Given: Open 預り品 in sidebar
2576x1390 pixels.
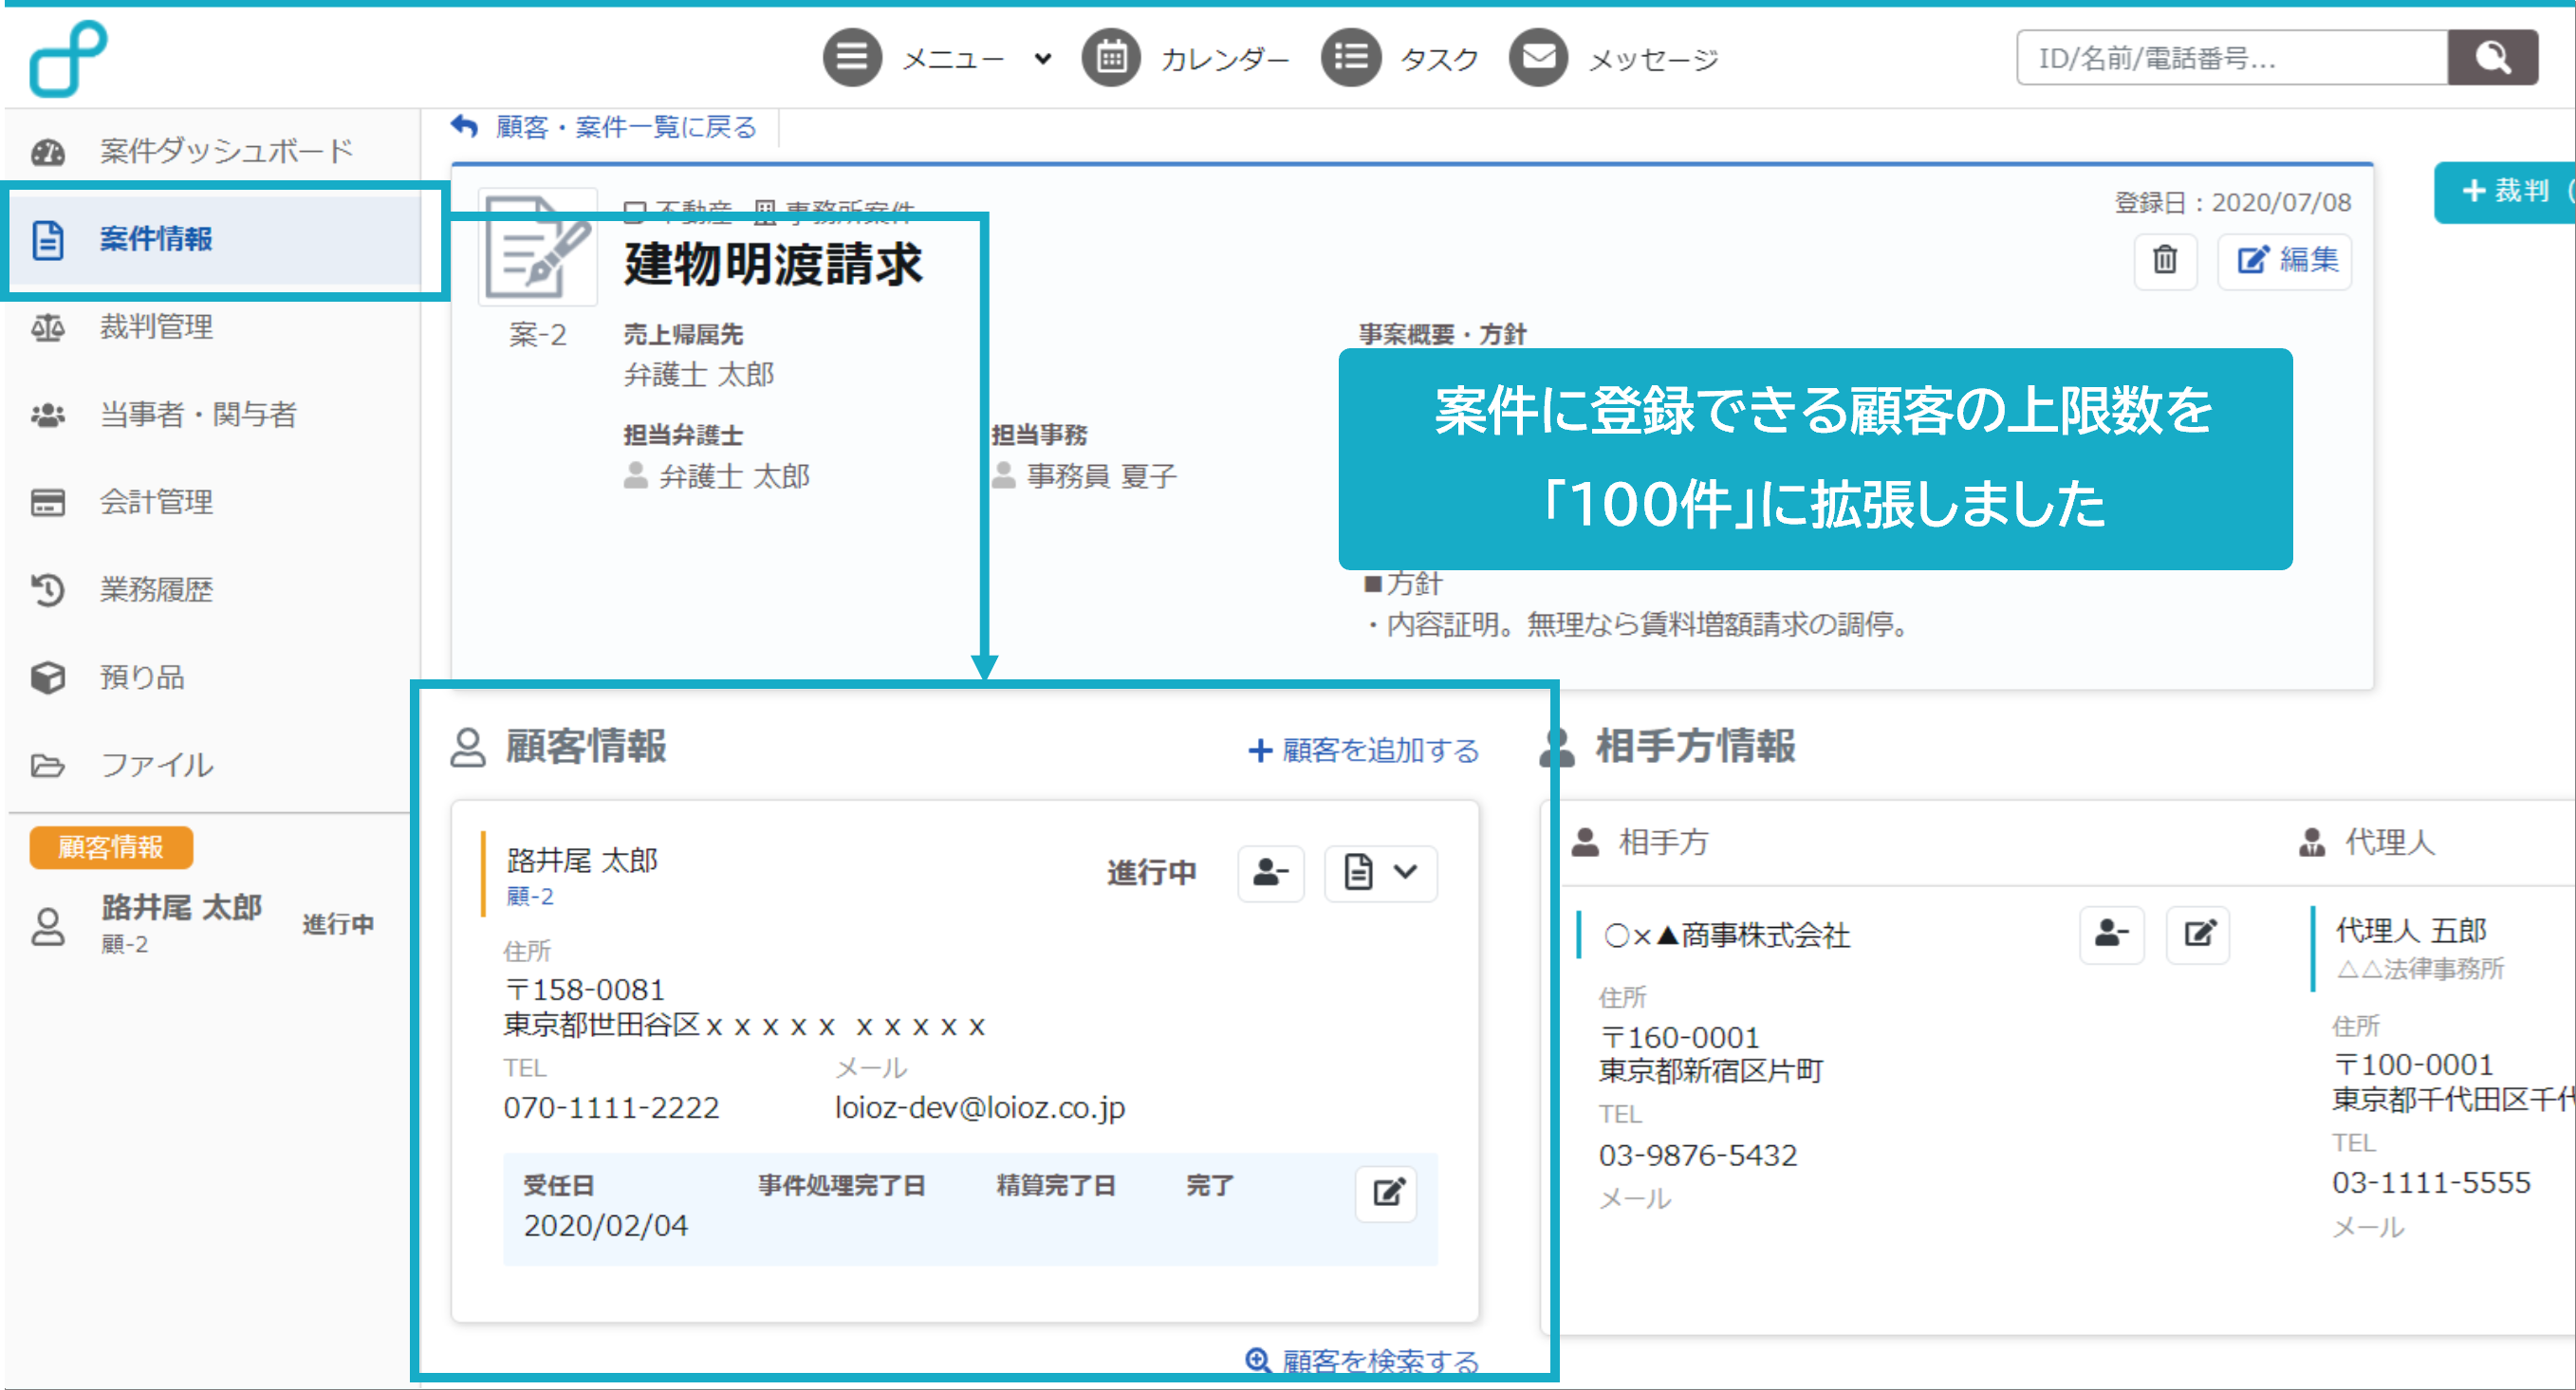Looking at the screenshot, I should [212, 677].
